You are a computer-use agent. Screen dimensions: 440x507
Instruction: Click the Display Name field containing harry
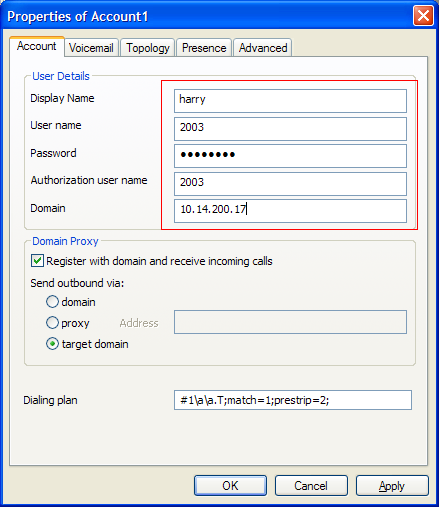[x=290, y=101]
